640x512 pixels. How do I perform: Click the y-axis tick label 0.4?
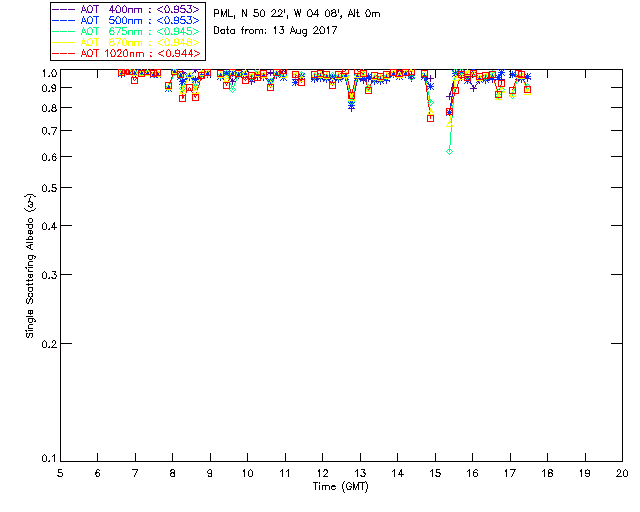(x=49, y=226)
